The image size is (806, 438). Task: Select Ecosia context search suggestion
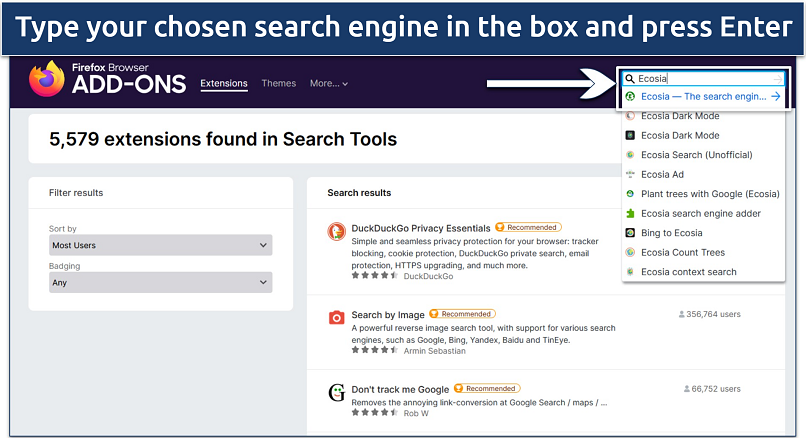point(688,272)
